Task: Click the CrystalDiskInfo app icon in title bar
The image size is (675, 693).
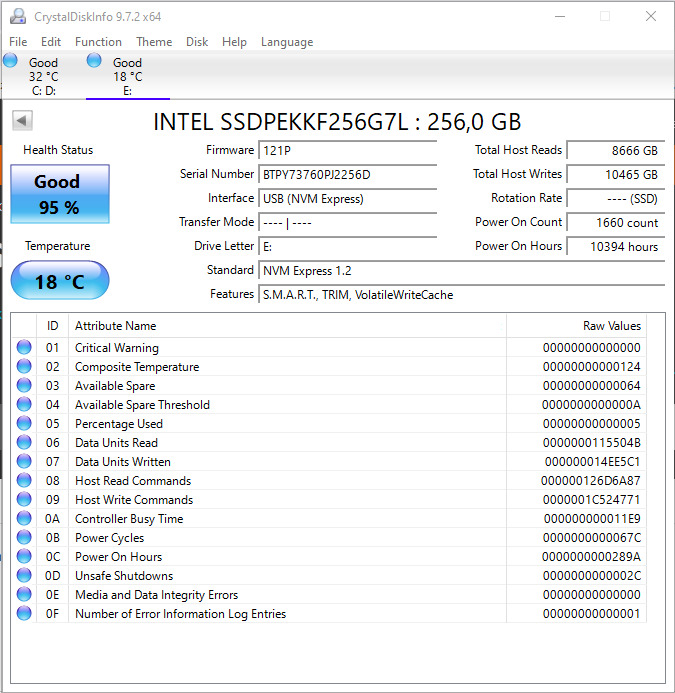Action: click(x=18, y=16)
